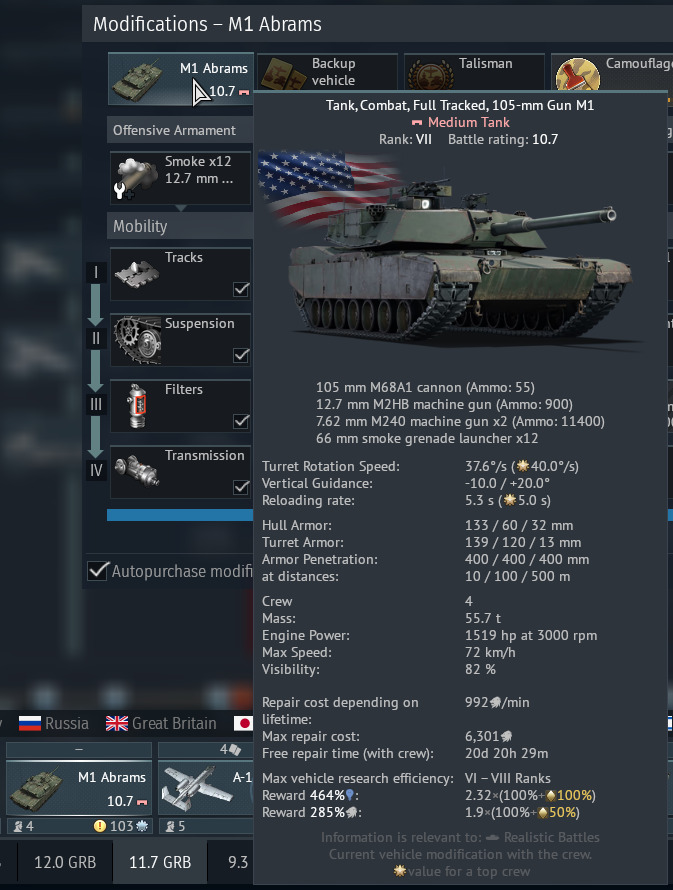Select the 11.7 GRB preset
Viewport: 673px width, 890px height.
[160, 862]
